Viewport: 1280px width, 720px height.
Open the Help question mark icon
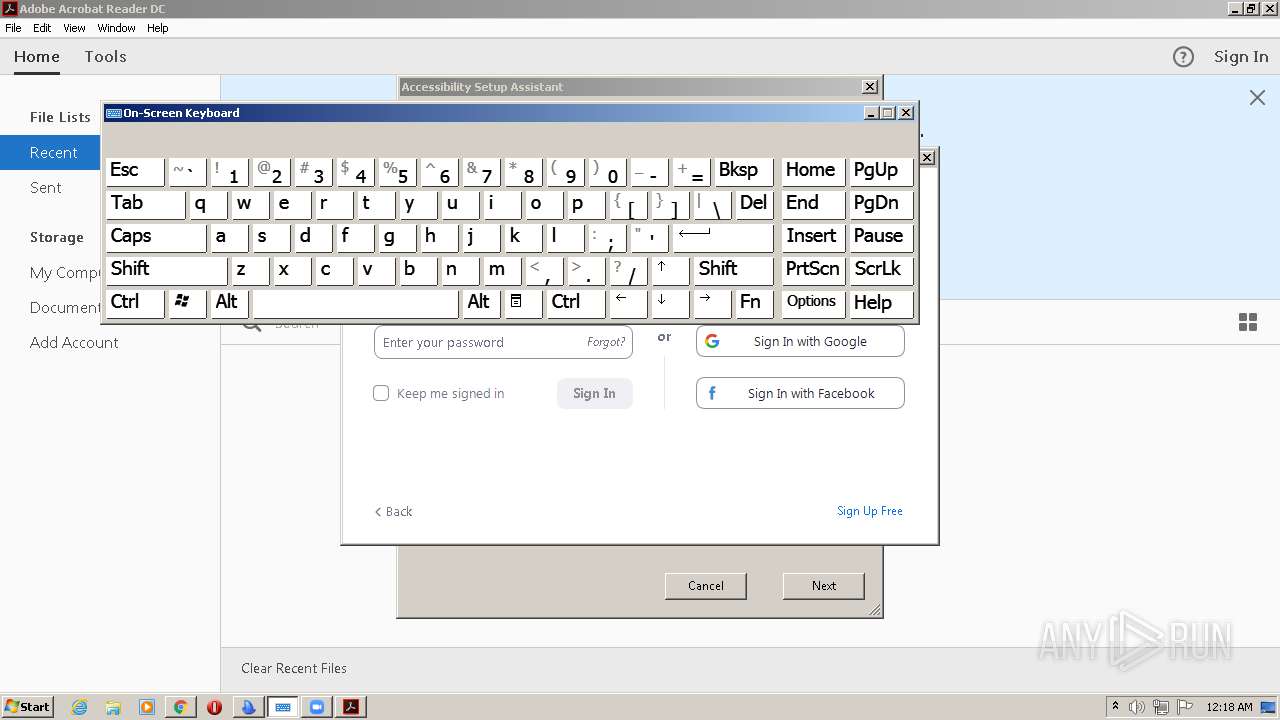1183,57
